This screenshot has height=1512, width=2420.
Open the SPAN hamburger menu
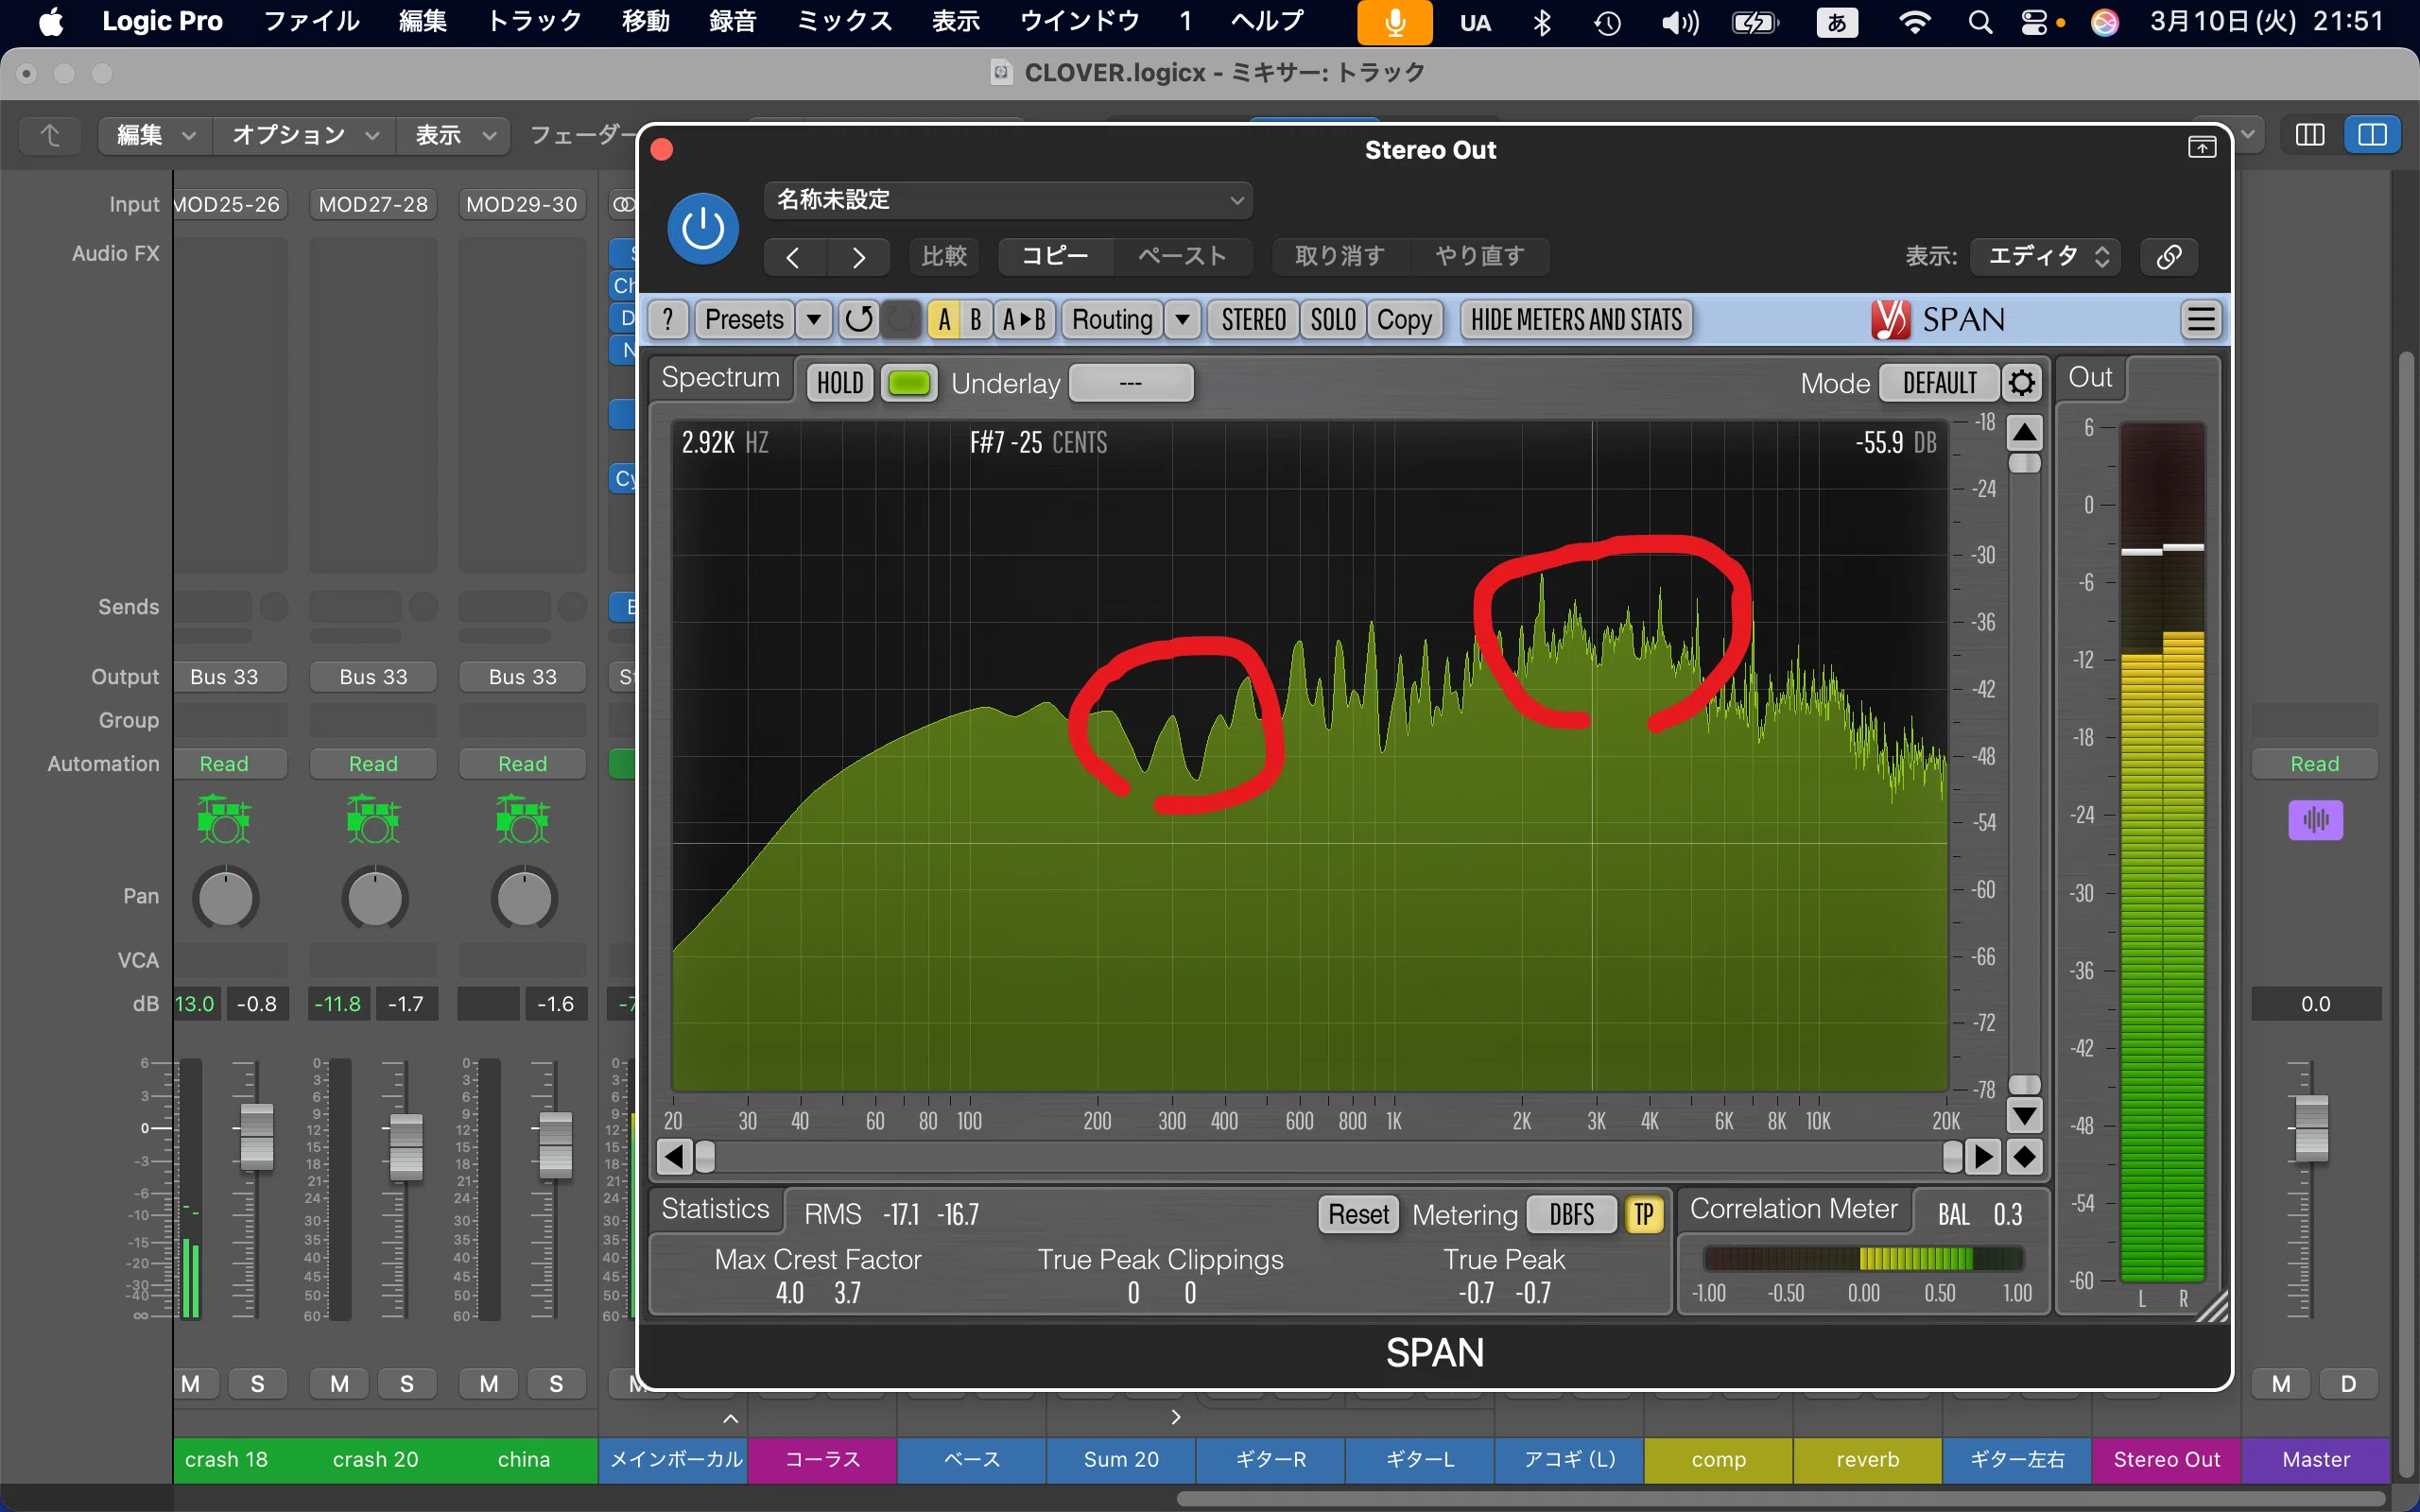[x=2201, y=320]
